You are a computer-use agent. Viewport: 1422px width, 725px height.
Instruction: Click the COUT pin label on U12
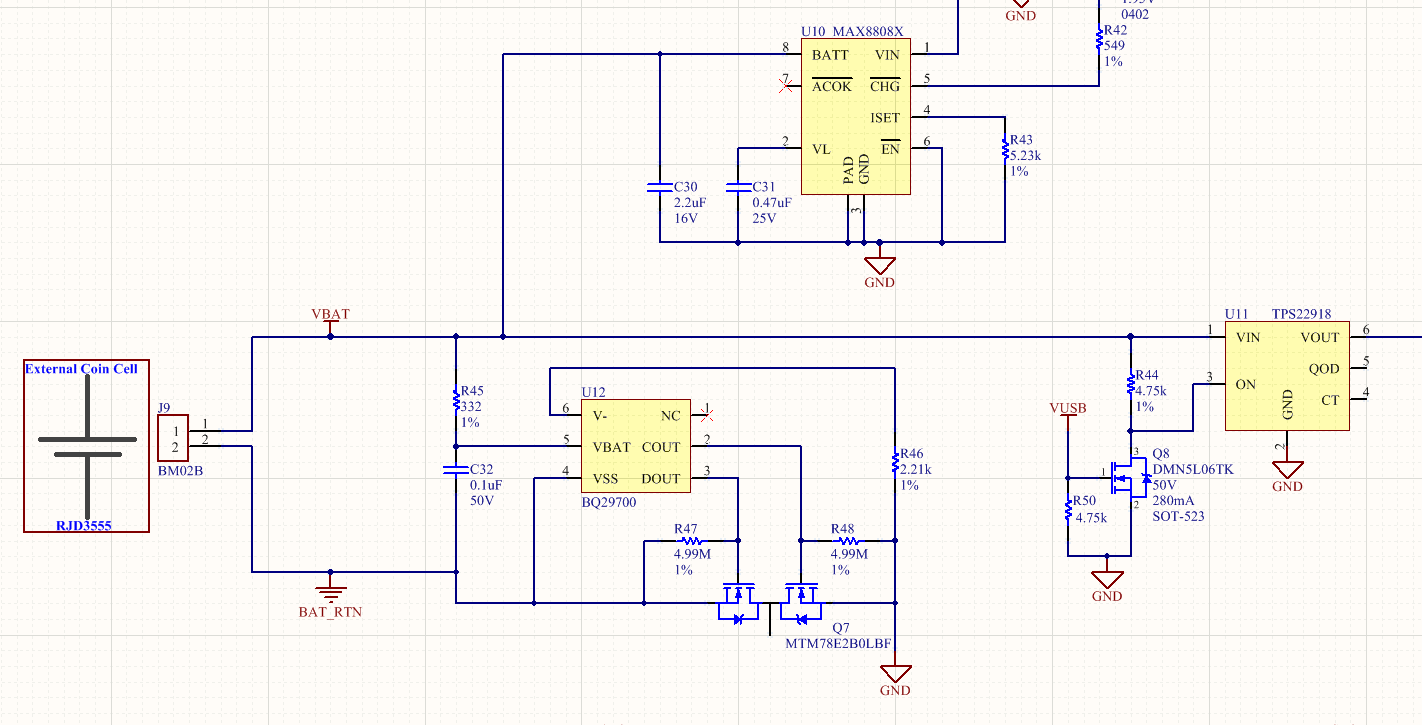pyautogui.click(x=660, y=447)
